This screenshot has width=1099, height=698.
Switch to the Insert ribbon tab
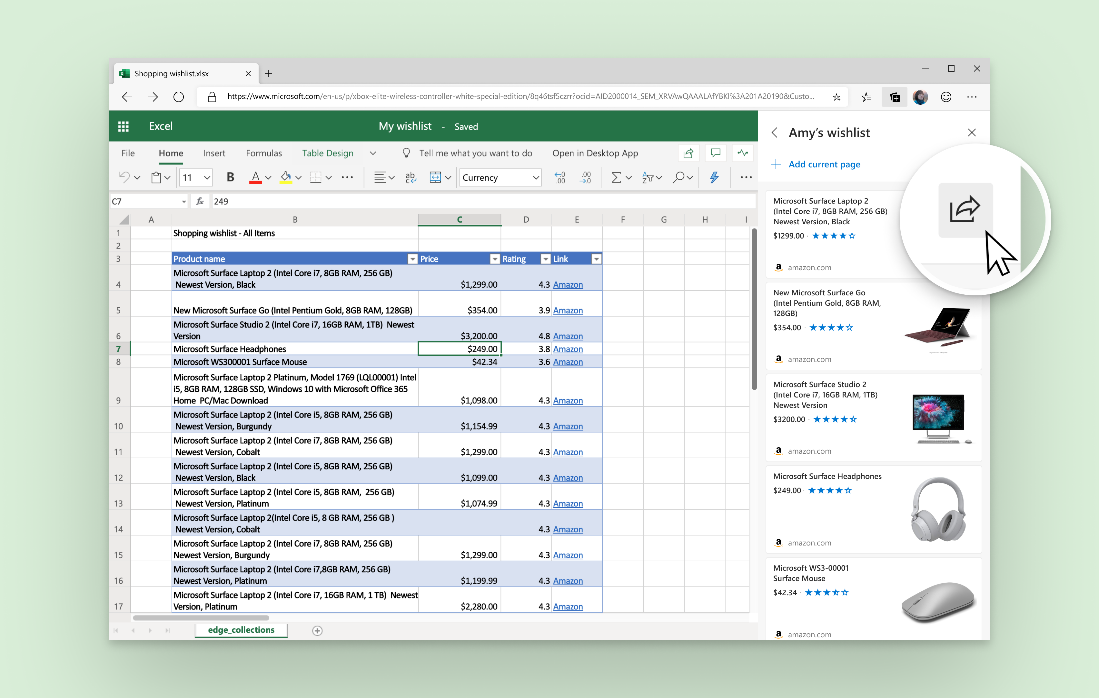point(214,153)
